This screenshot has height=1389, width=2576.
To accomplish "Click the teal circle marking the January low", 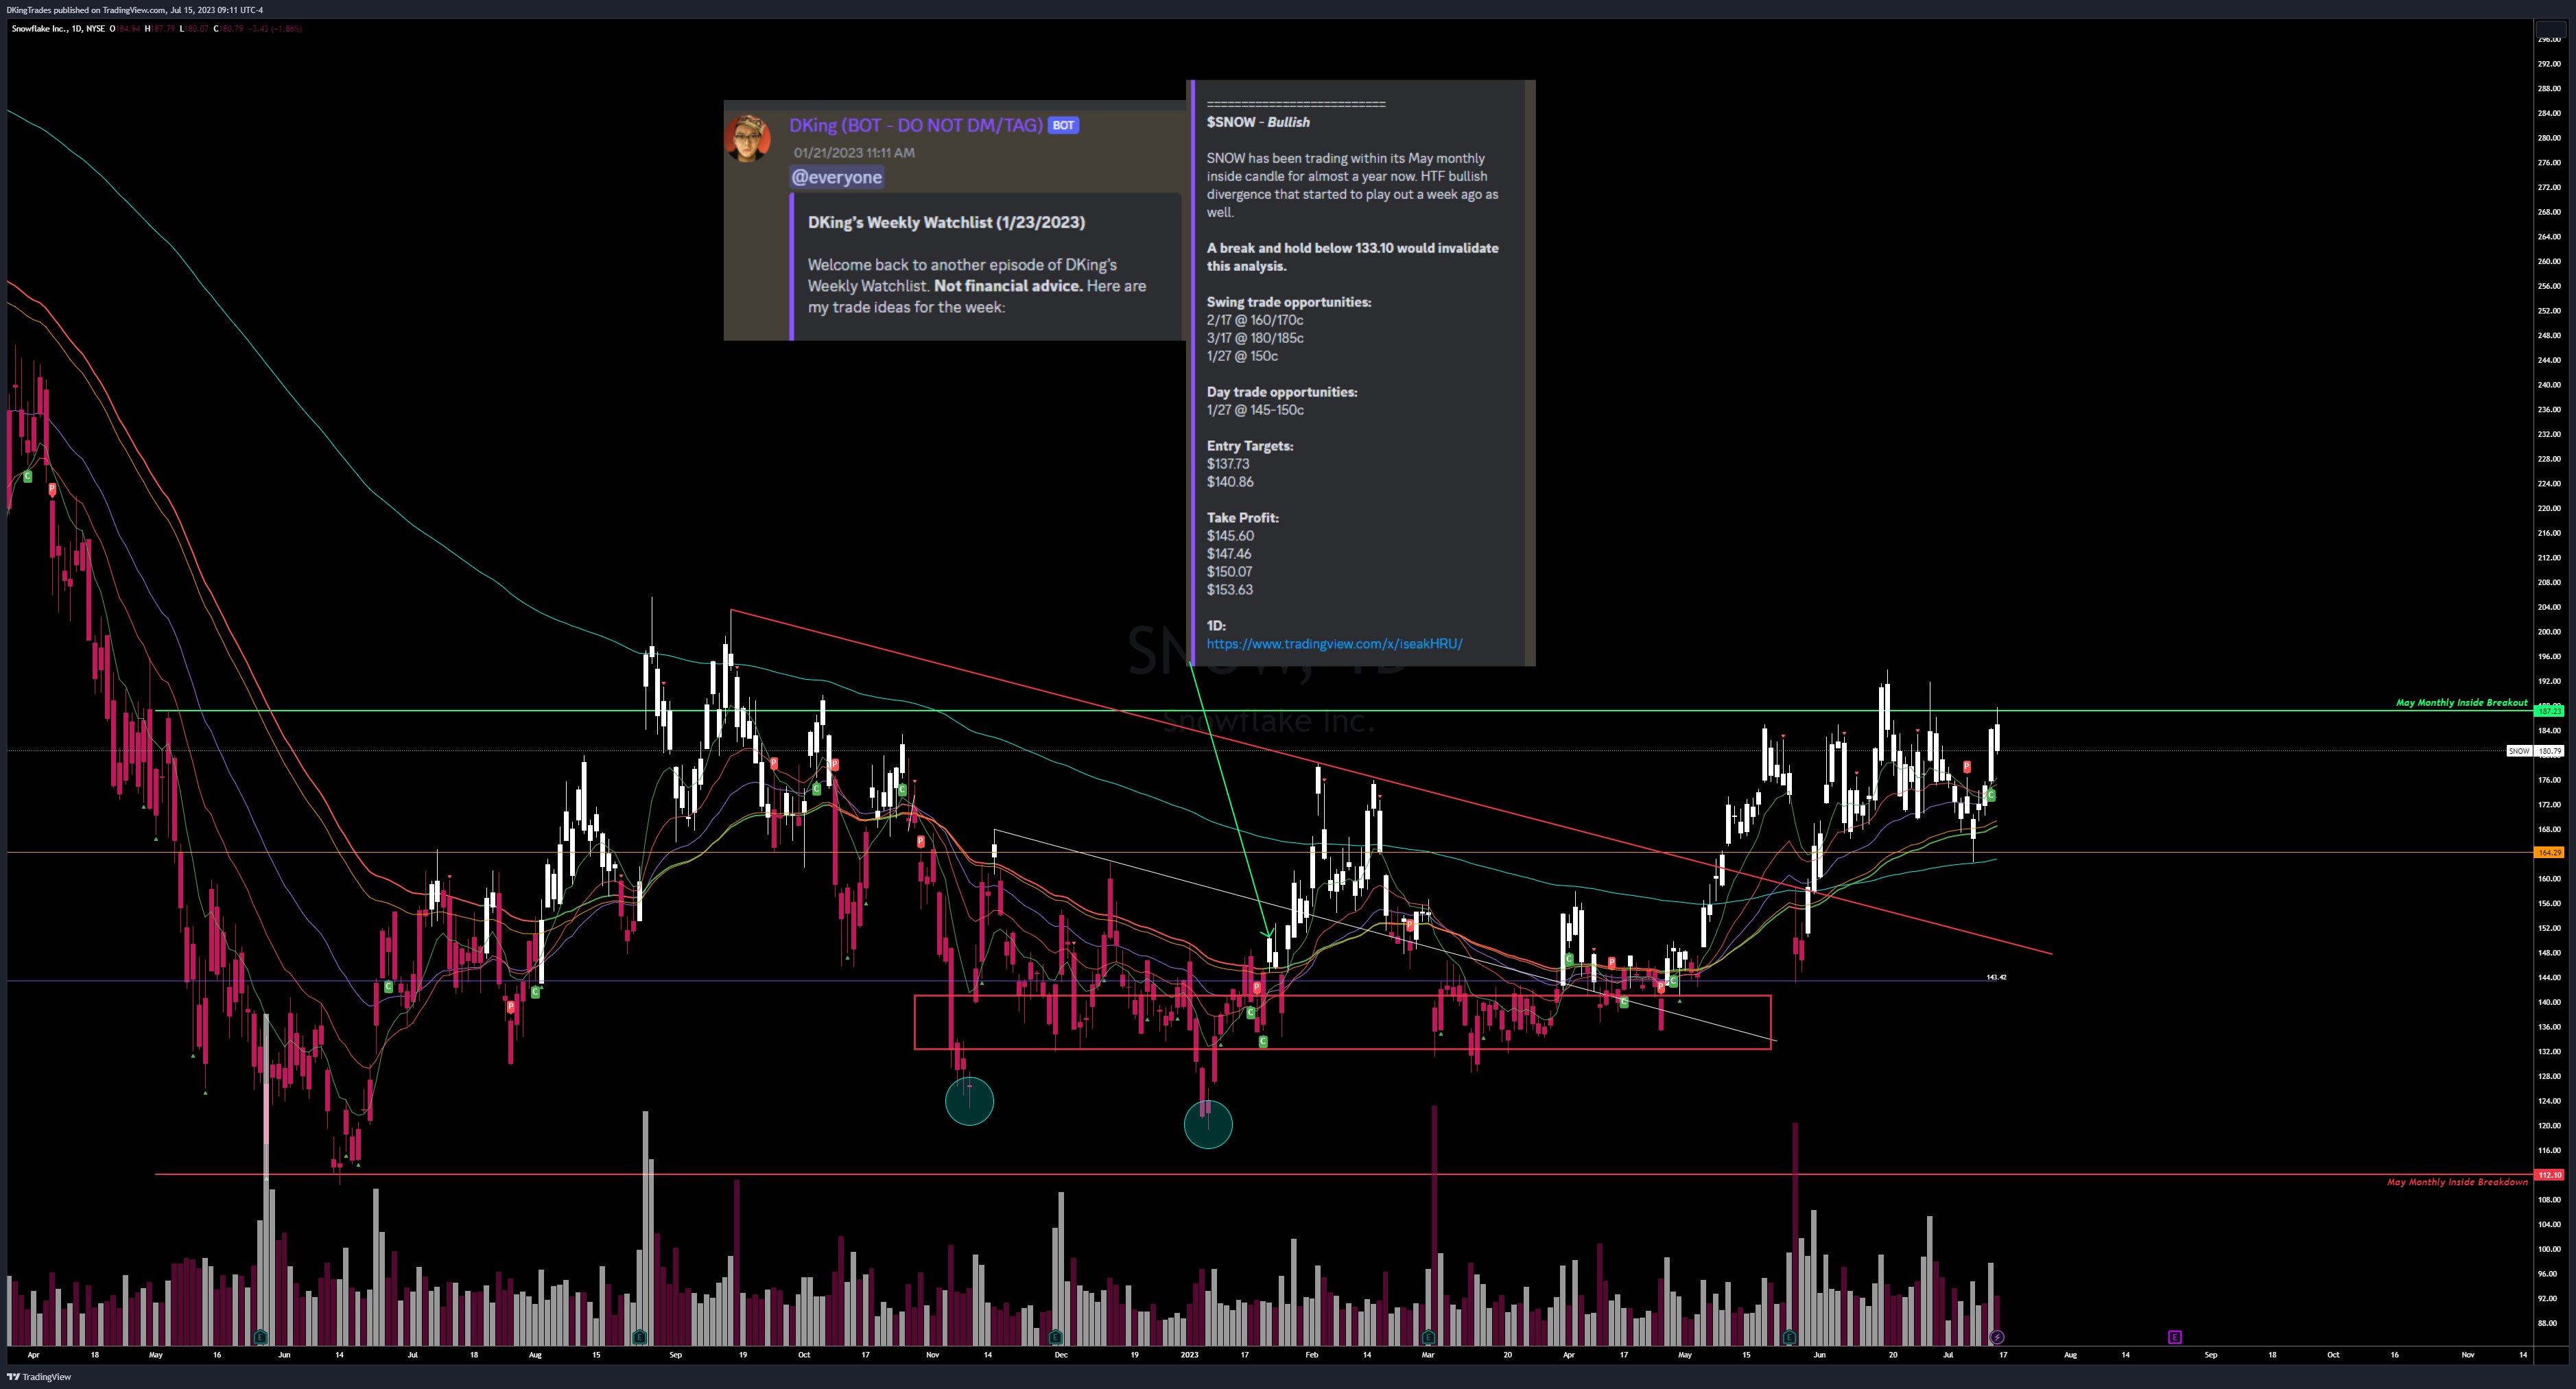I will pyautogui.click(x=1208, y=1124).
